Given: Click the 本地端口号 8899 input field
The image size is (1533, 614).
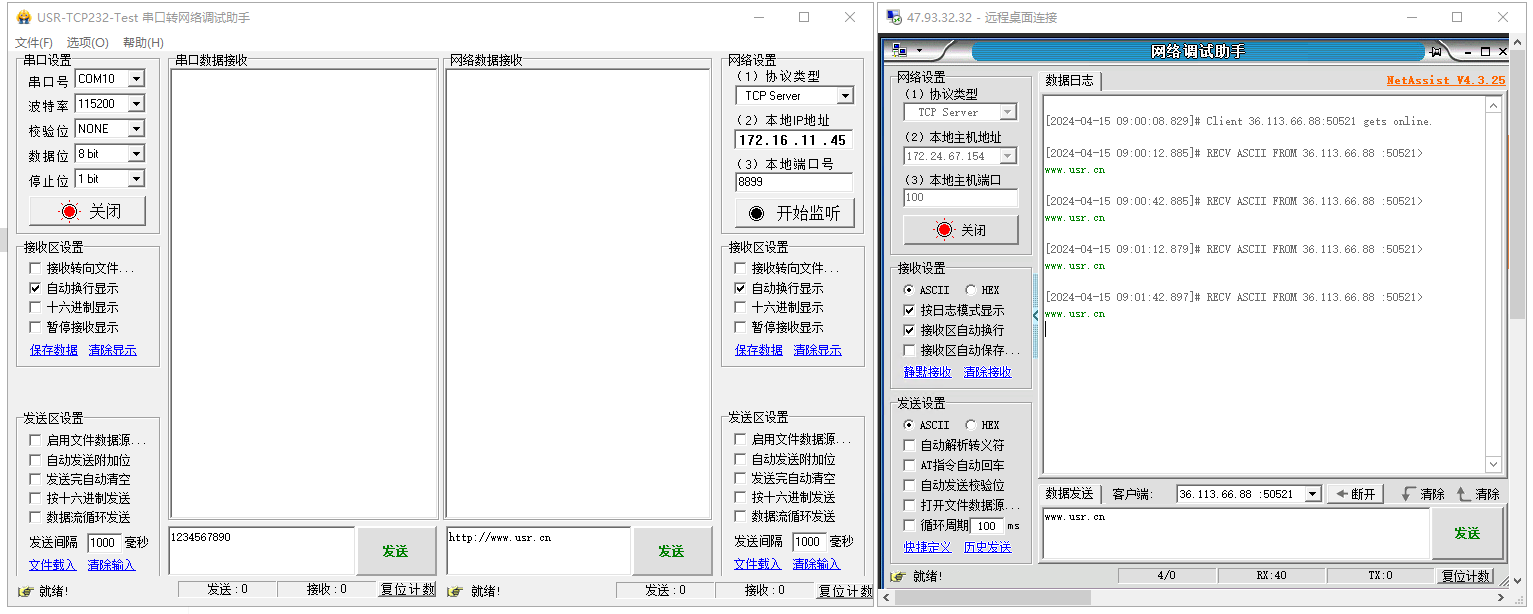Looking at the screenshot, I should pos(793,182).
